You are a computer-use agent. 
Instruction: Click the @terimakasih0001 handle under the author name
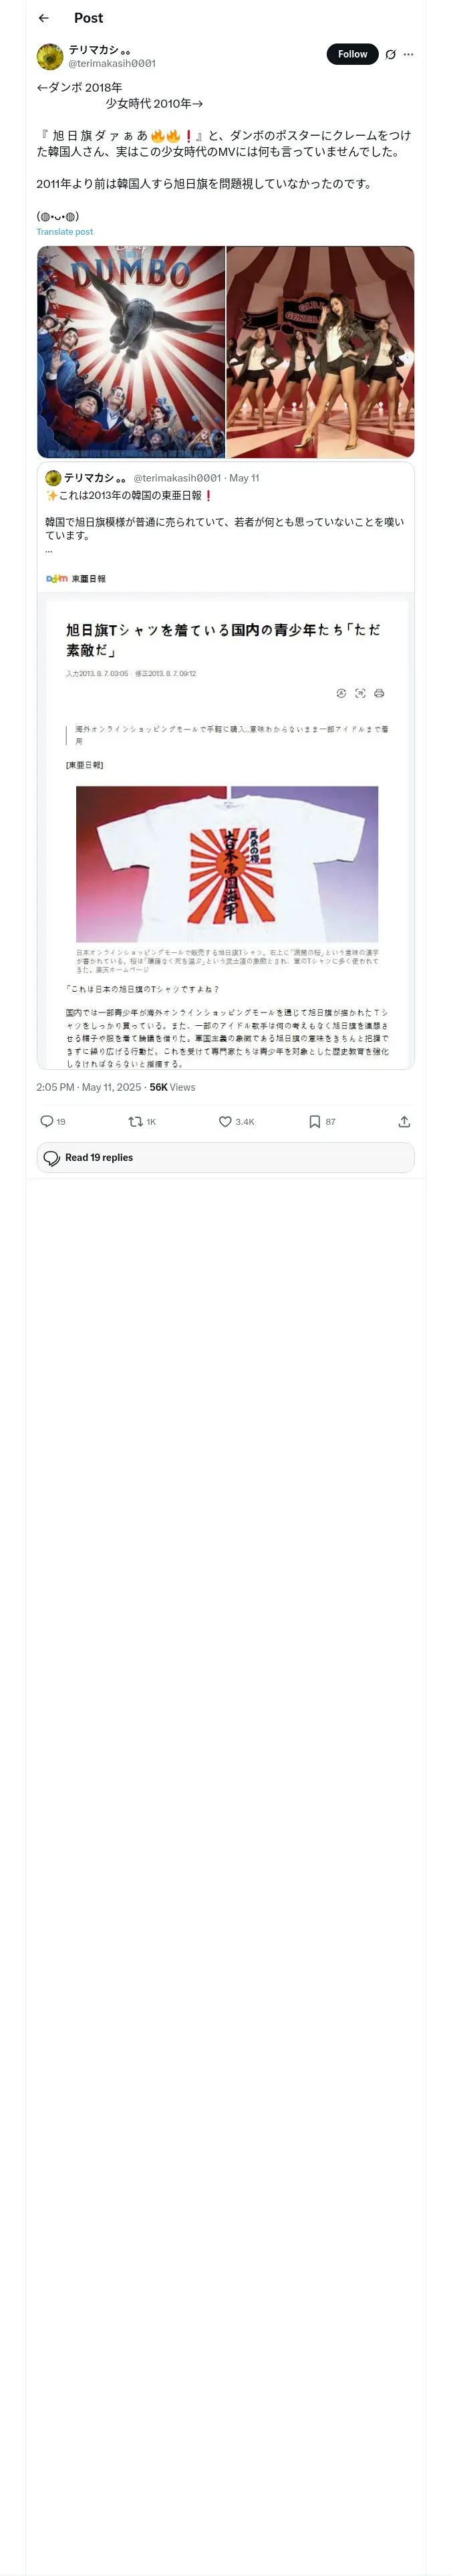tap(112, 63)
